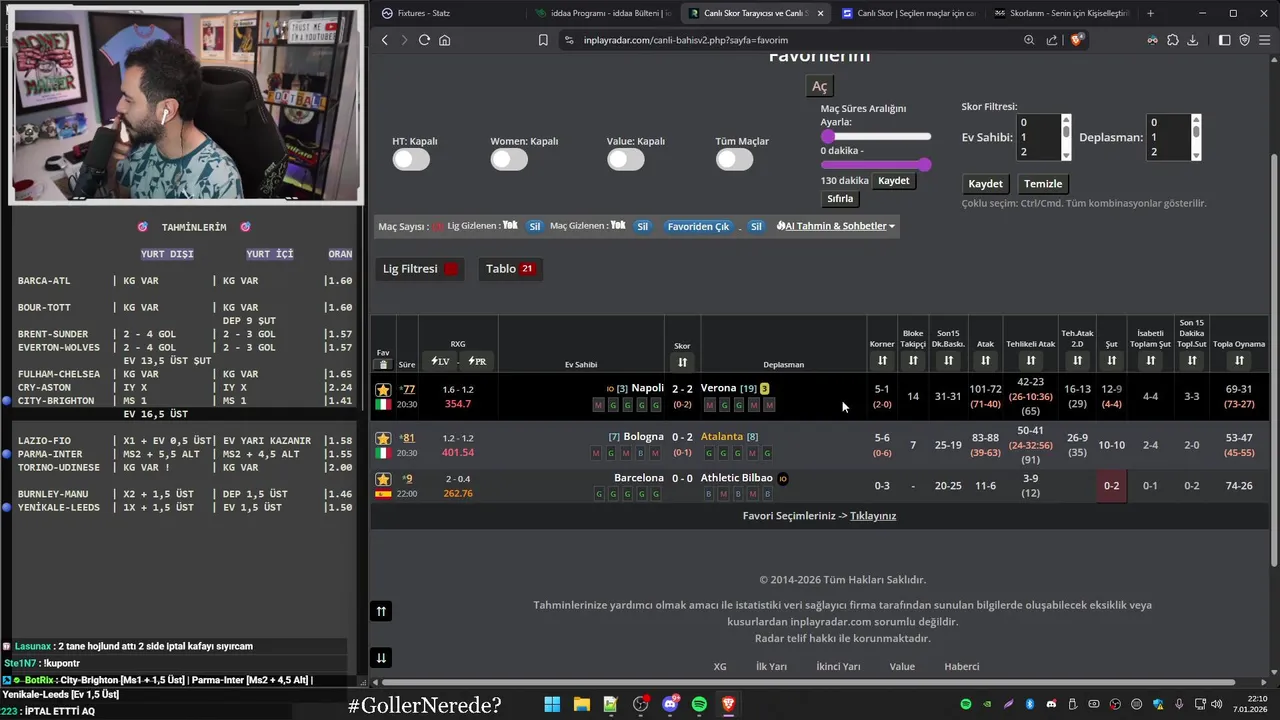This screenshot has width=1280, height=720.
Task: Click the star icon on Bologna row
Action: [x=383, y=438]
